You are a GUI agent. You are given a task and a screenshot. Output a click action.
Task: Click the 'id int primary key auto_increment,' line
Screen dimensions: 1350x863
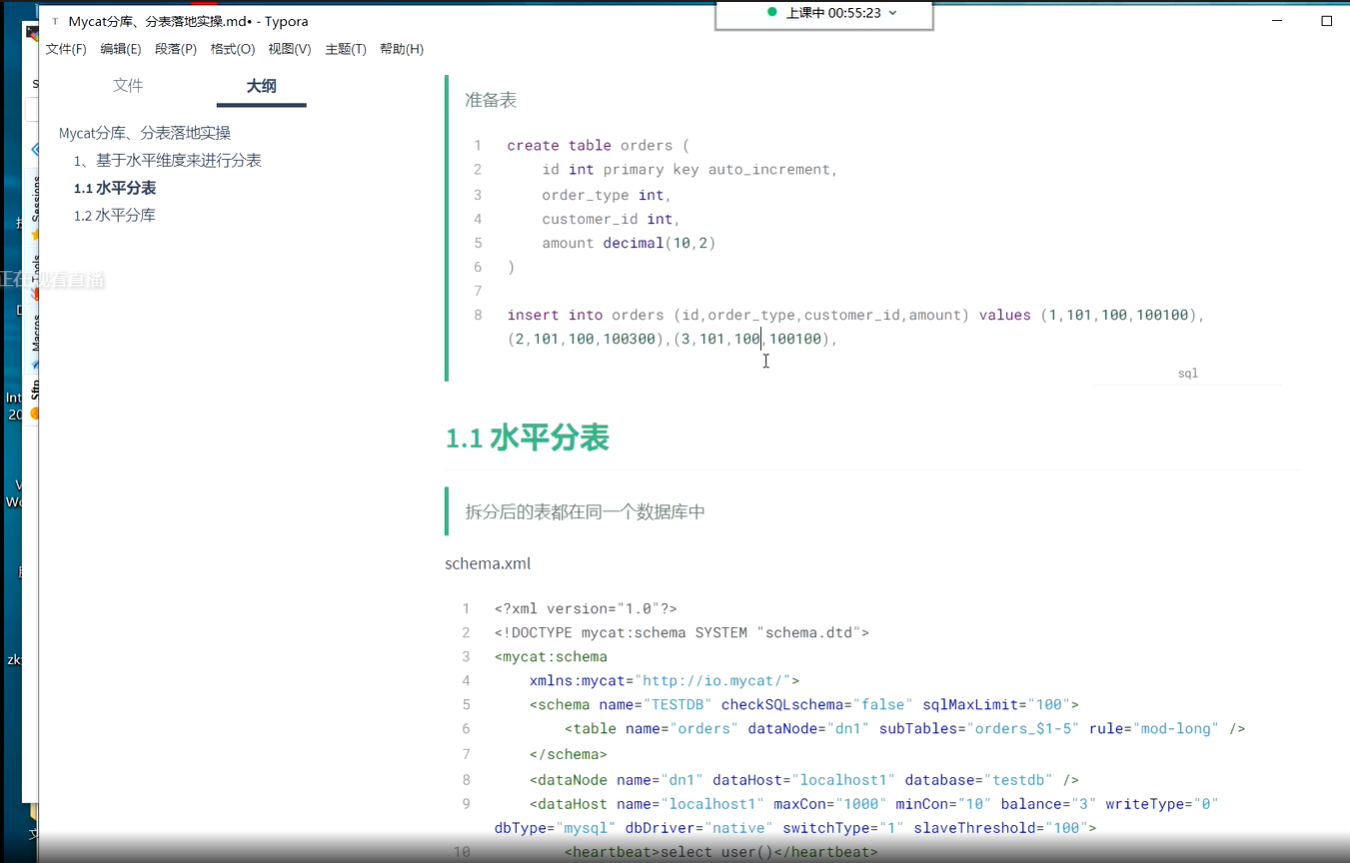pos(690,170)
